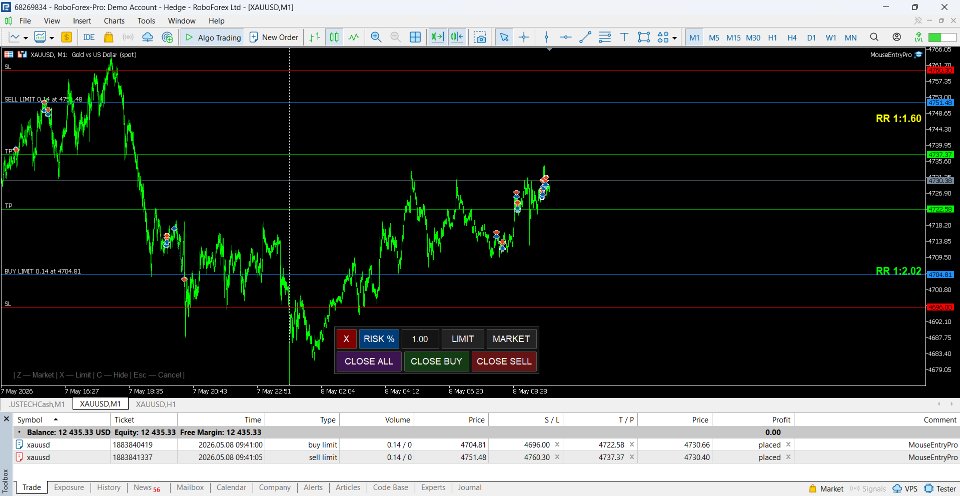Switch timeframe to H4
This screenshot has width=960, height=496.
coord(792,37)
